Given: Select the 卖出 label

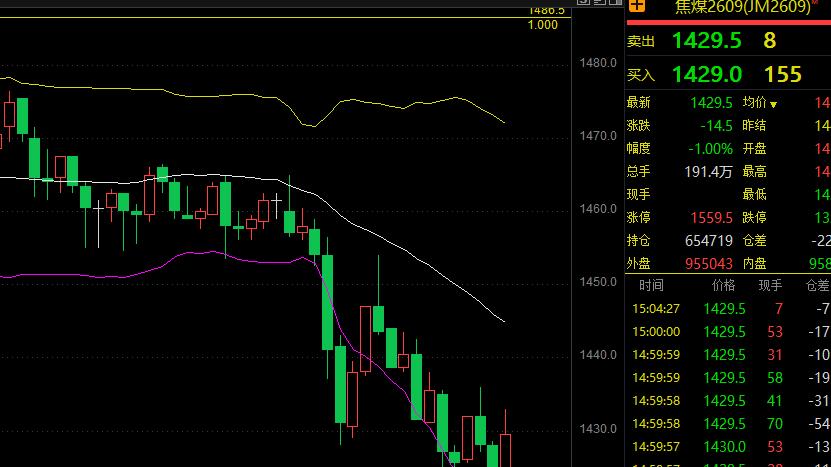Looking at the screenshot, I should (x=640, y=41).
